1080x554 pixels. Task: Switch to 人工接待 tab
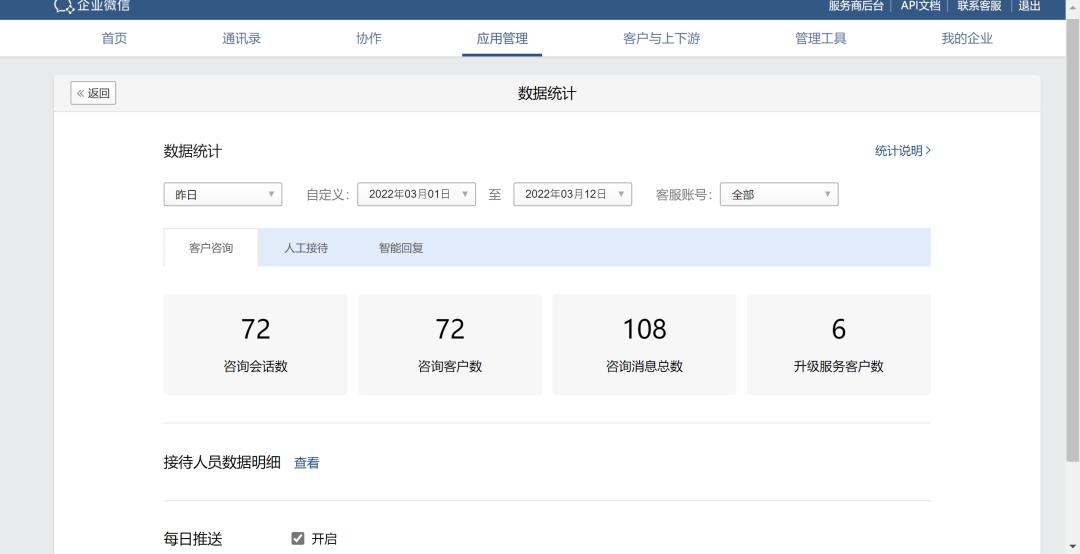306,247
